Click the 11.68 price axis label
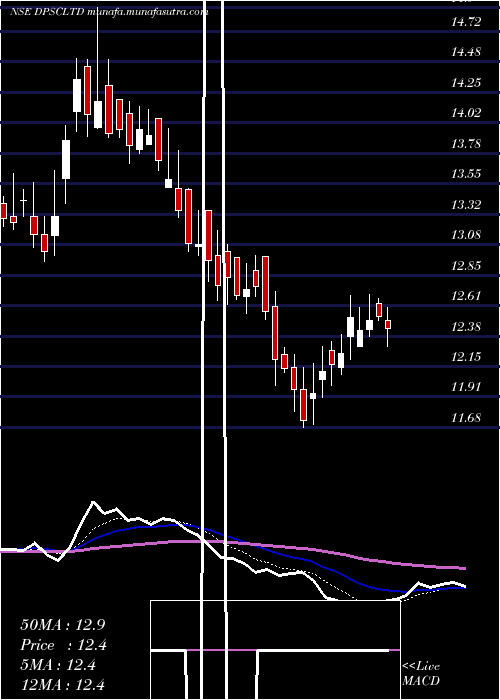Image resolution: width=500 pixels, height=700 pixels. (x=466, y=418)
